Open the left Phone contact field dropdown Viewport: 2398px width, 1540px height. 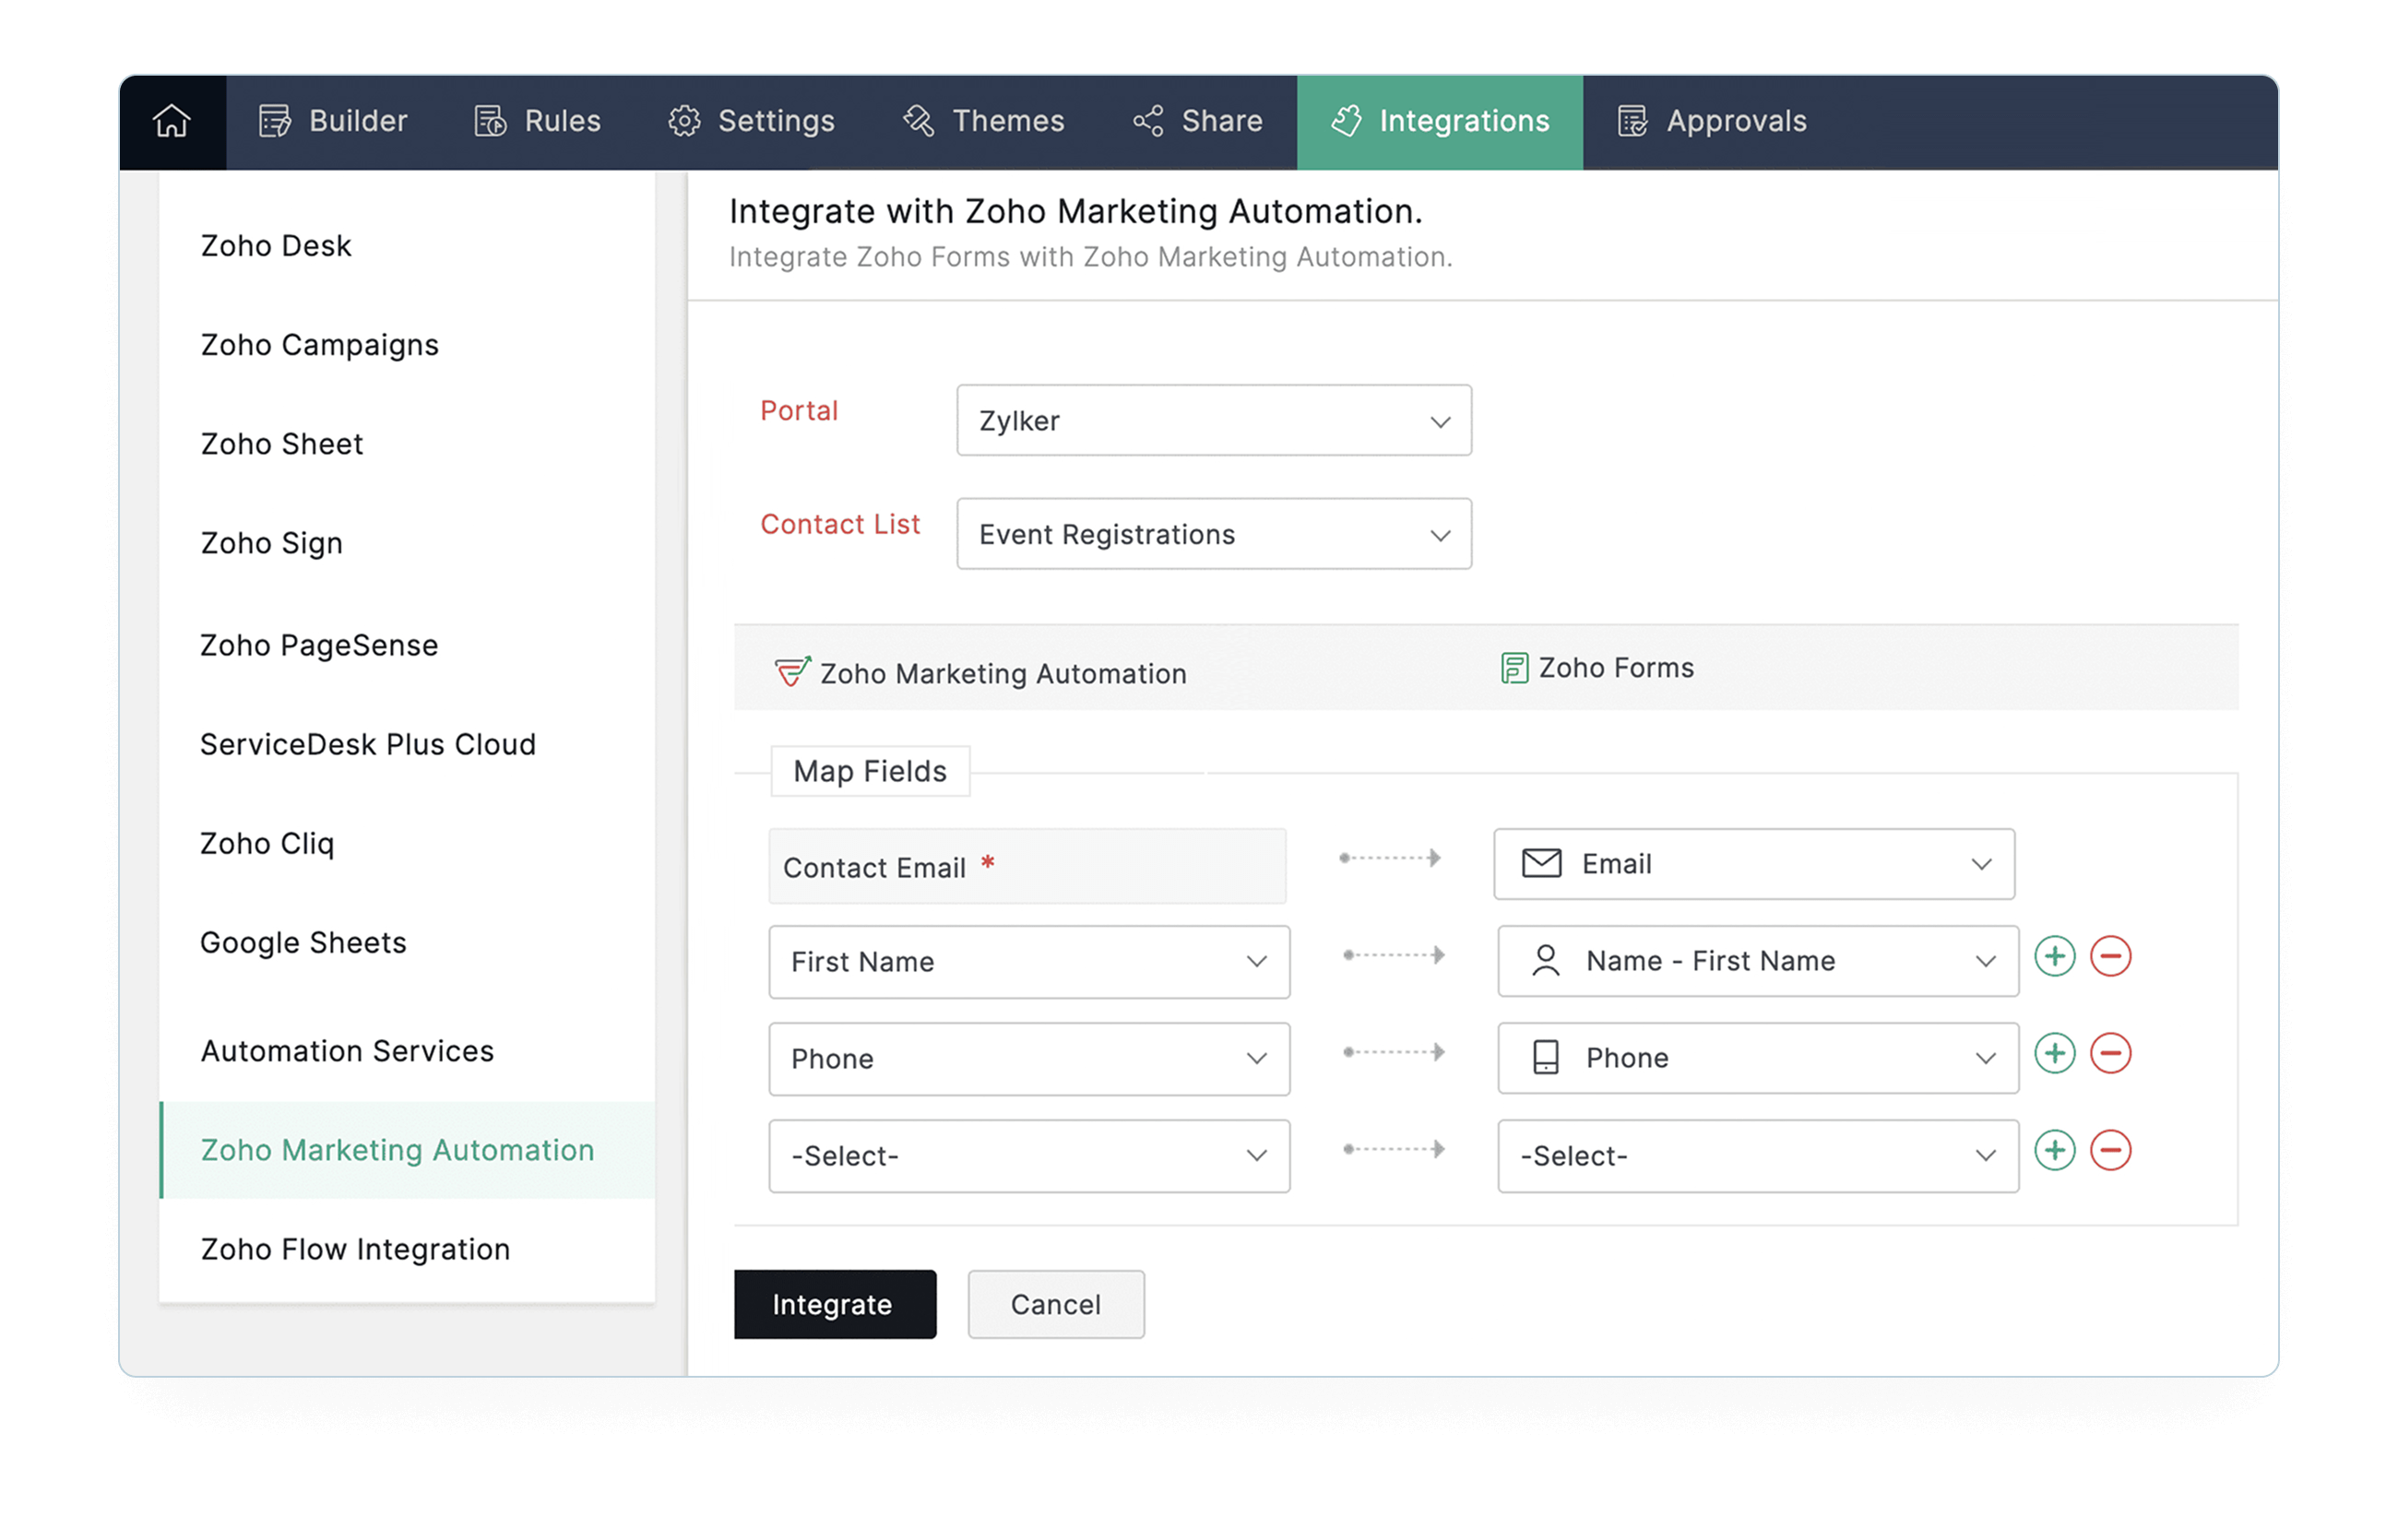click(x=1029, y=1059)
